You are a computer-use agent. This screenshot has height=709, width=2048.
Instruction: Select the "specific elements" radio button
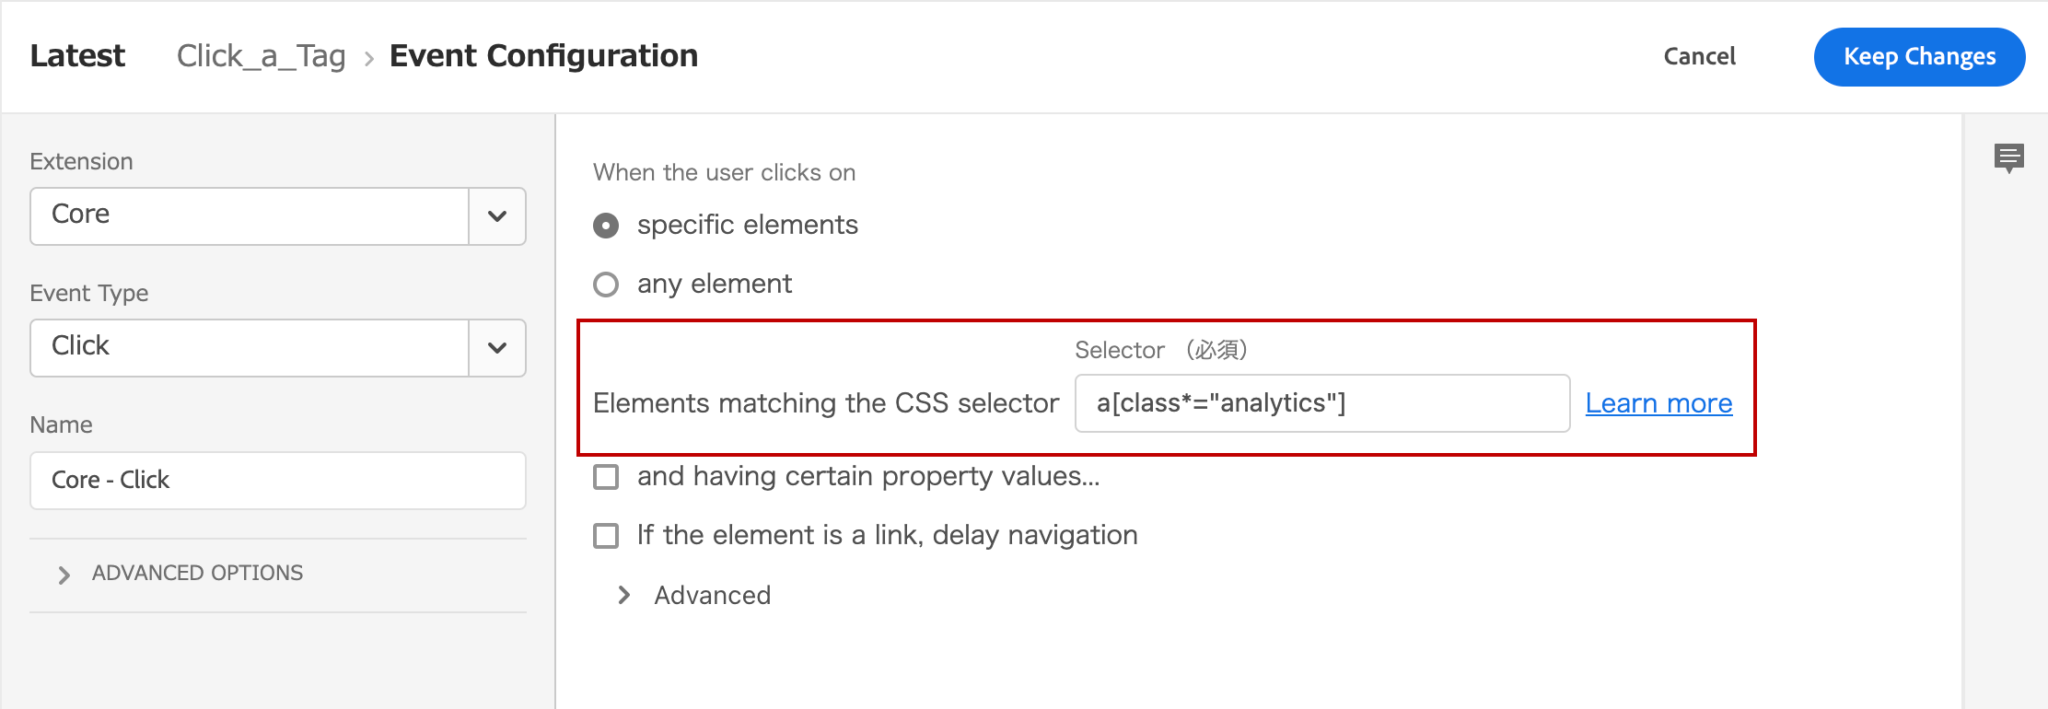point(605,225)
